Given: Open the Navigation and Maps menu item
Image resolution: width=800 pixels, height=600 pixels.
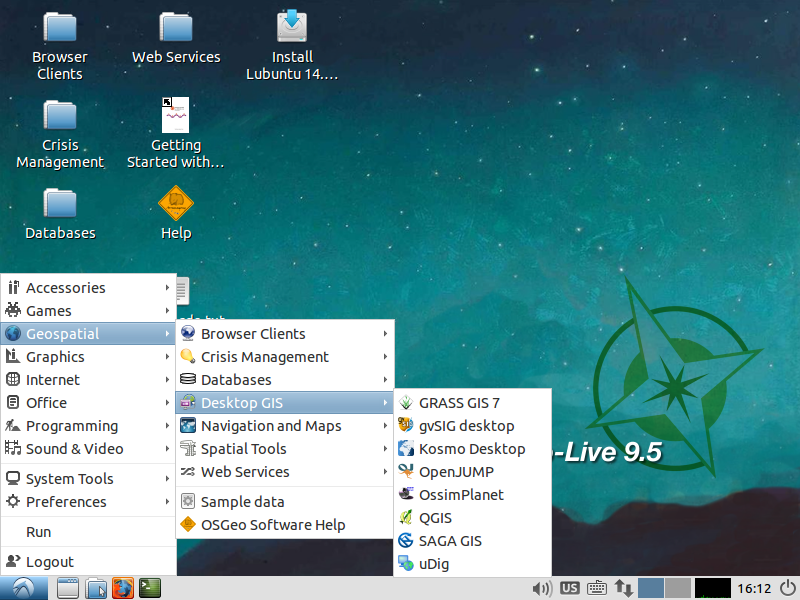Looking at the screenshot, I should pos(285,426).
